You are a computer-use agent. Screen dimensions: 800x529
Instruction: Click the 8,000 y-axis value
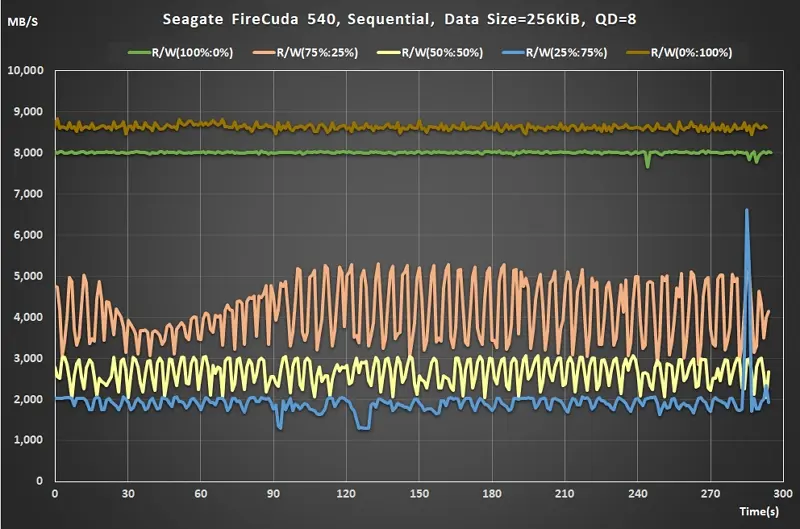click(29, 153)
